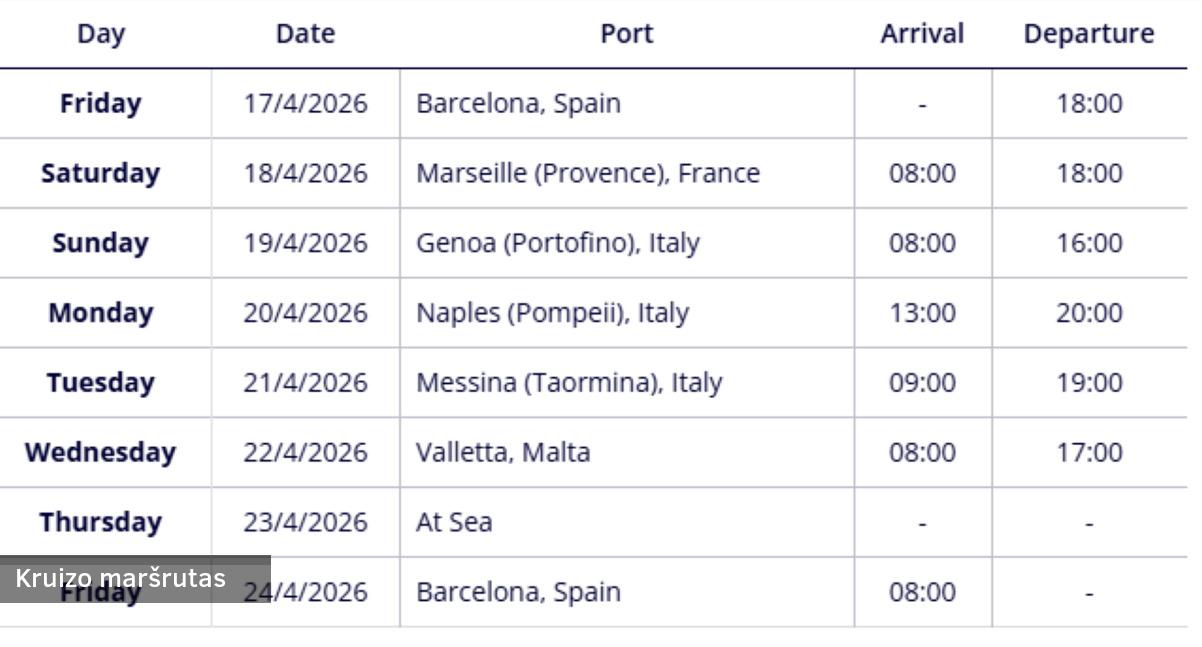
Task: Click the Kruizo maršrutas label
Action: (x=121, y=578)
